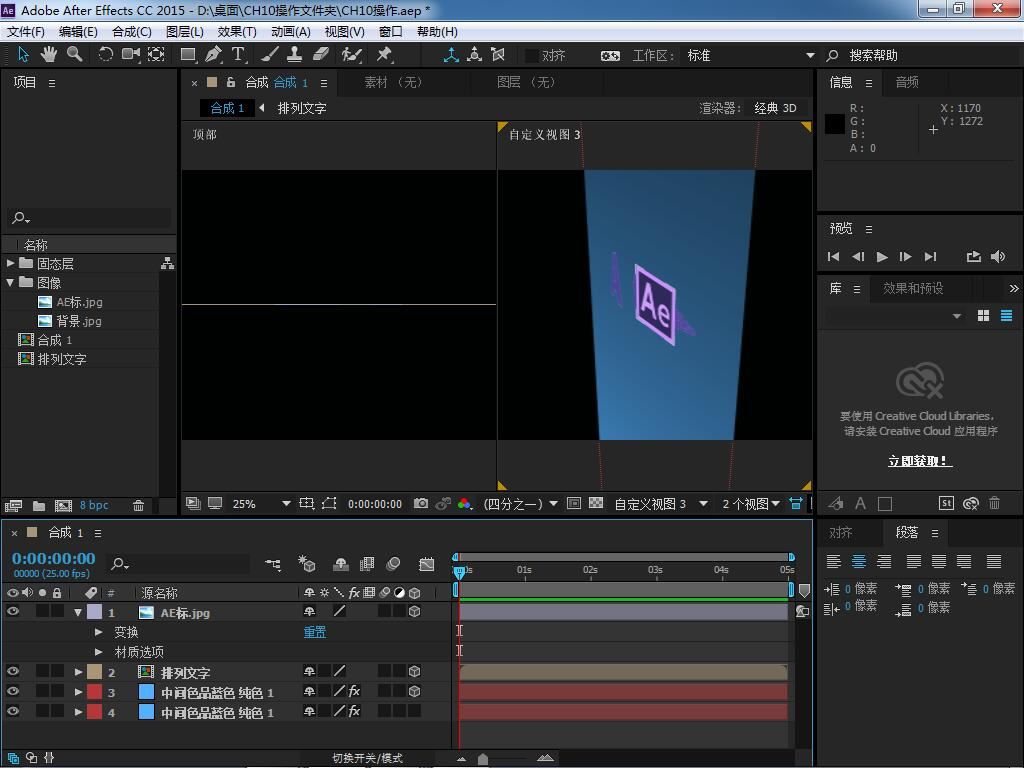
Task: Toggle the composition lock icon in viewer tab
Action: pyautogui.click(x=231, y=82)
